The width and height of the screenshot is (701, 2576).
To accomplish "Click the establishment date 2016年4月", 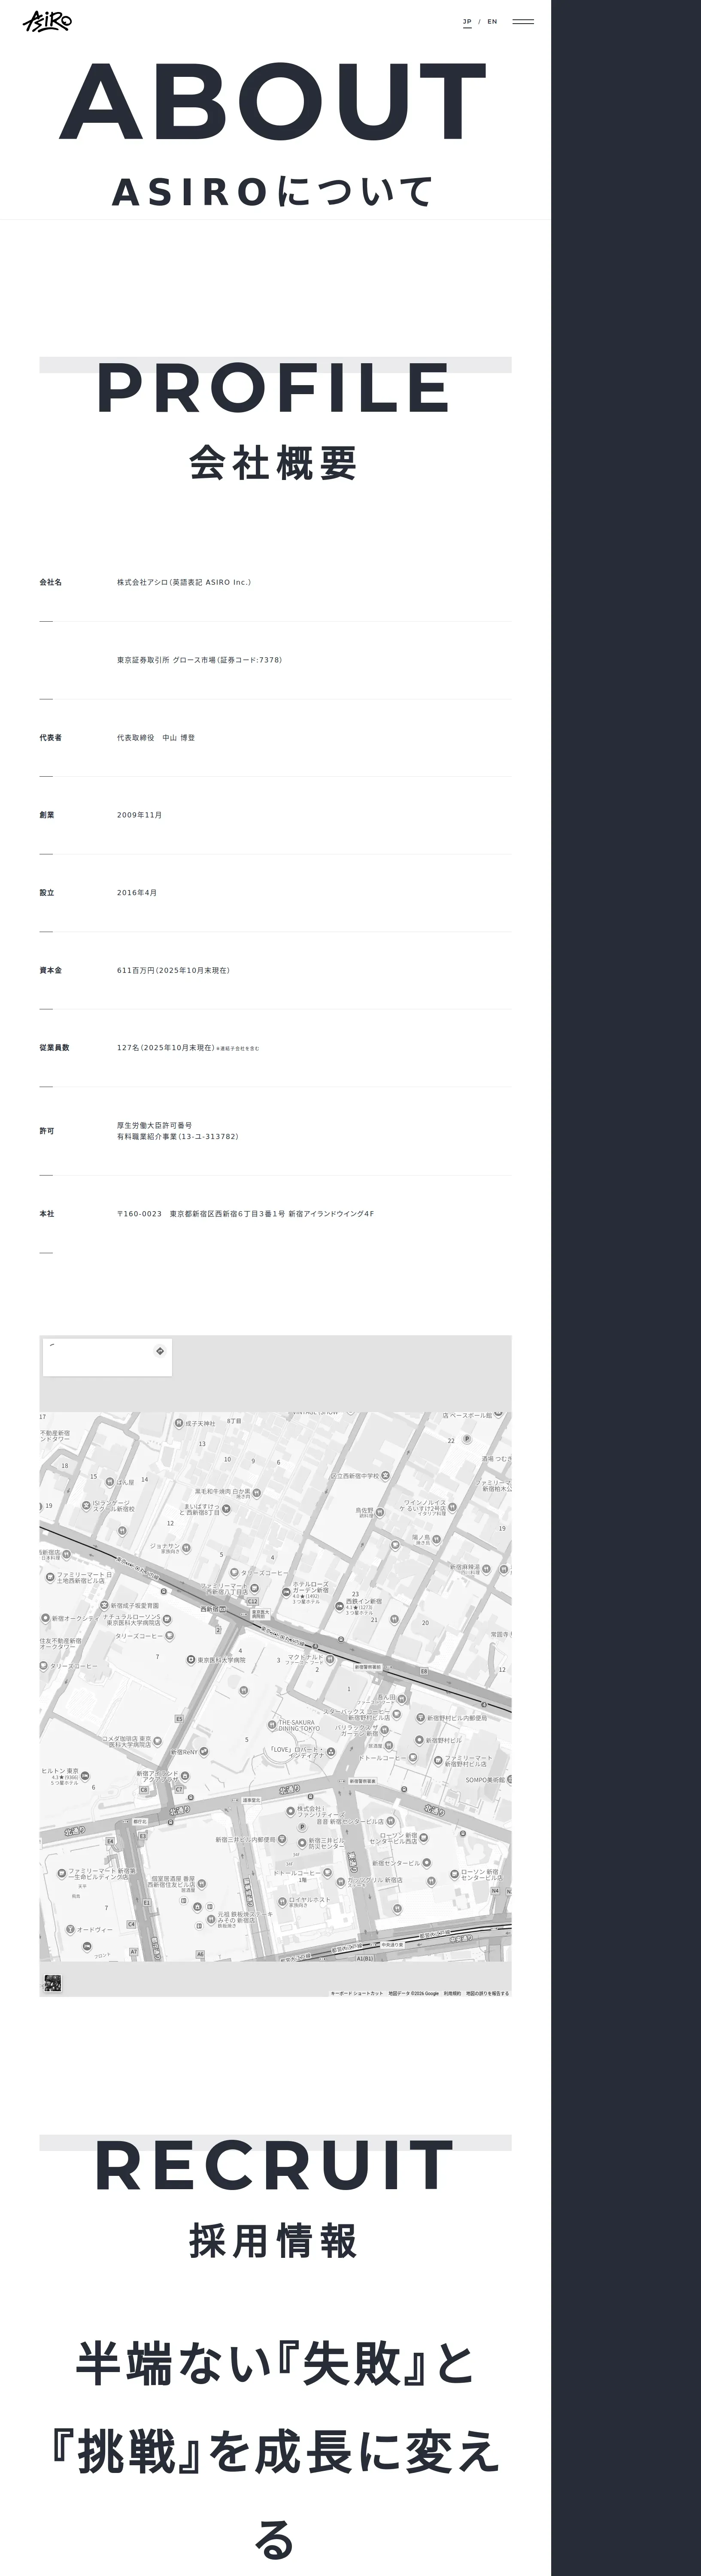I will click(137, 893).
